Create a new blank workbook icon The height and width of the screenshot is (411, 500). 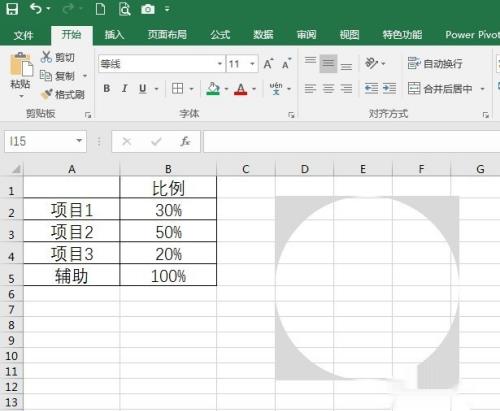point(100,9)
